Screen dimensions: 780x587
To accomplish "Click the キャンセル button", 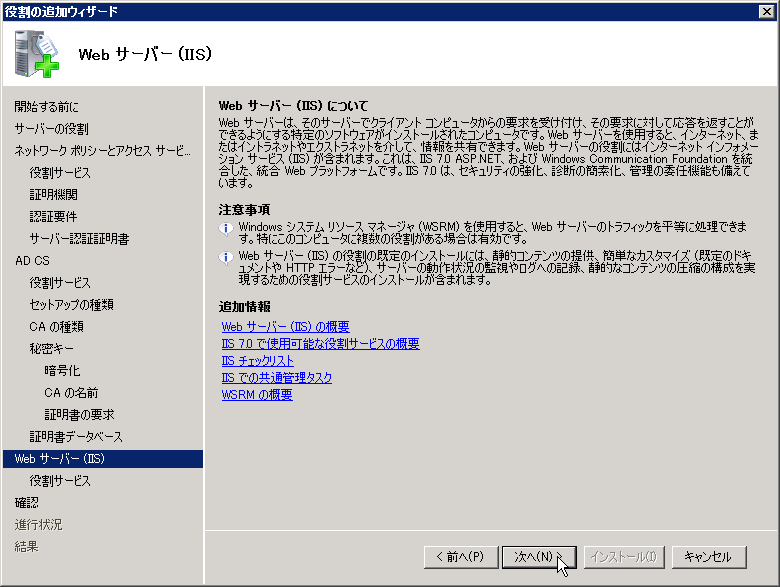I will point(709,557).
